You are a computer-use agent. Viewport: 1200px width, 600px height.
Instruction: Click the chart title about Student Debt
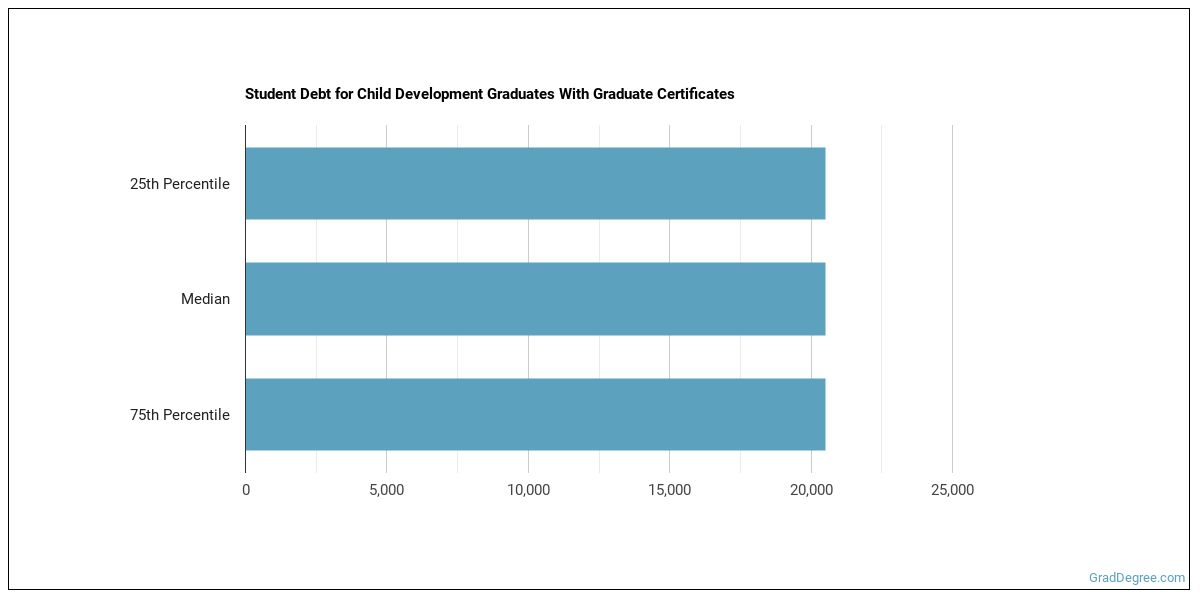click(x=489, y=94)
